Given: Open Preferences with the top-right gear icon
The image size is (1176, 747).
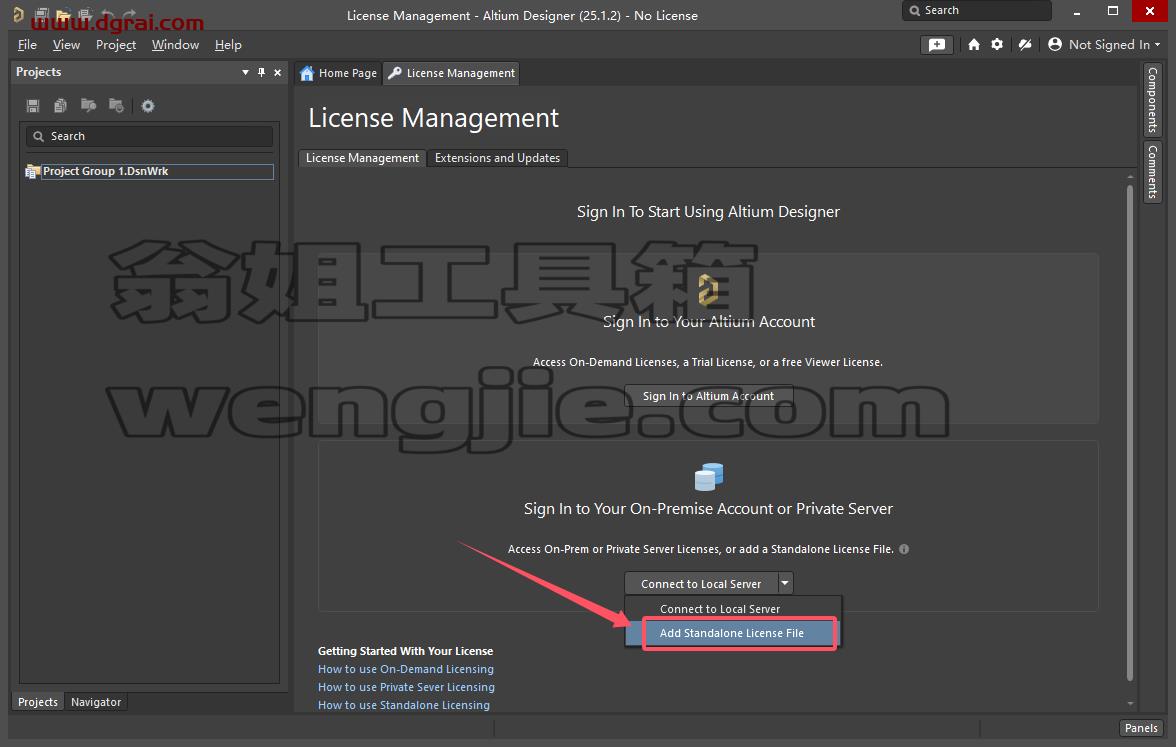Looking at the screenshot, I should click(x=997, y=44).
